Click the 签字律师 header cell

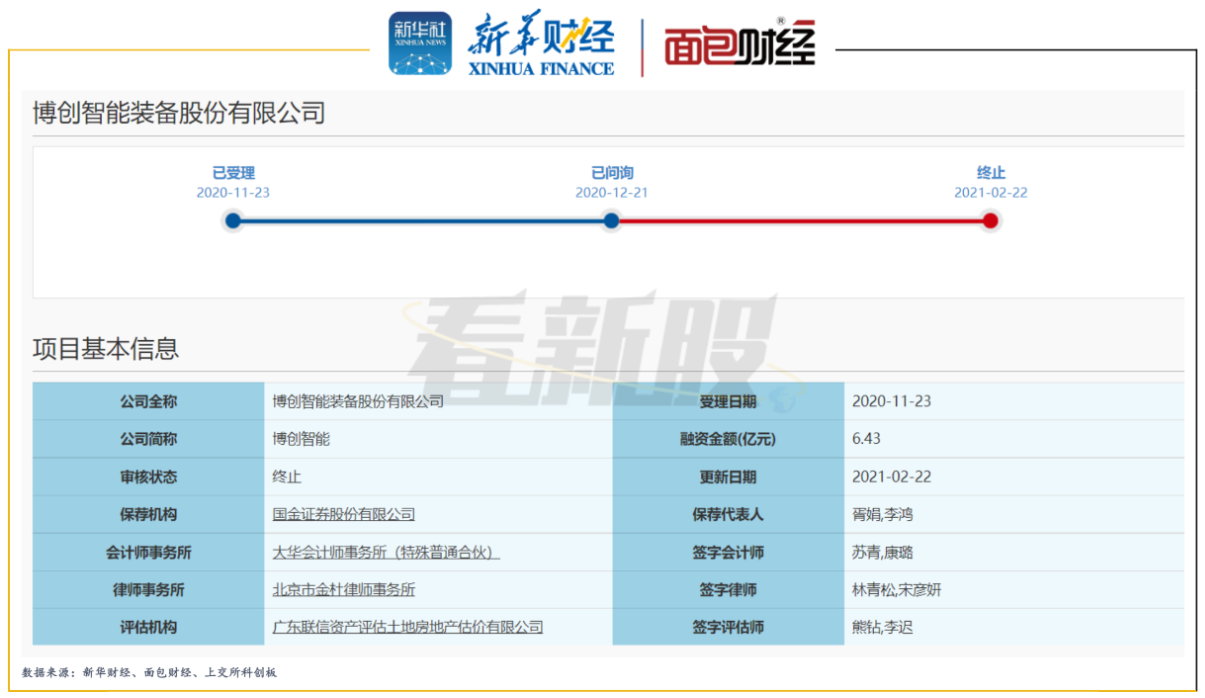pyautogui.click(x=728, y=590)
